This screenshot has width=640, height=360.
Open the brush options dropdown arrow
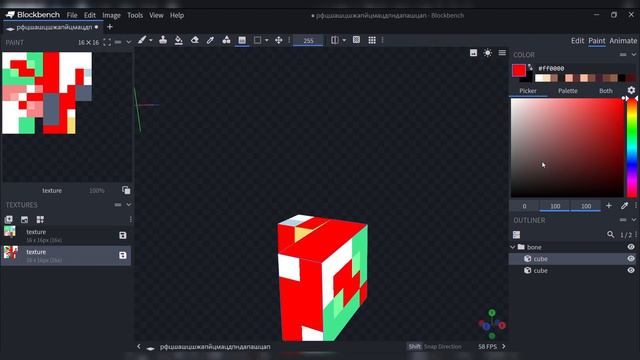(x=151, y=40)
